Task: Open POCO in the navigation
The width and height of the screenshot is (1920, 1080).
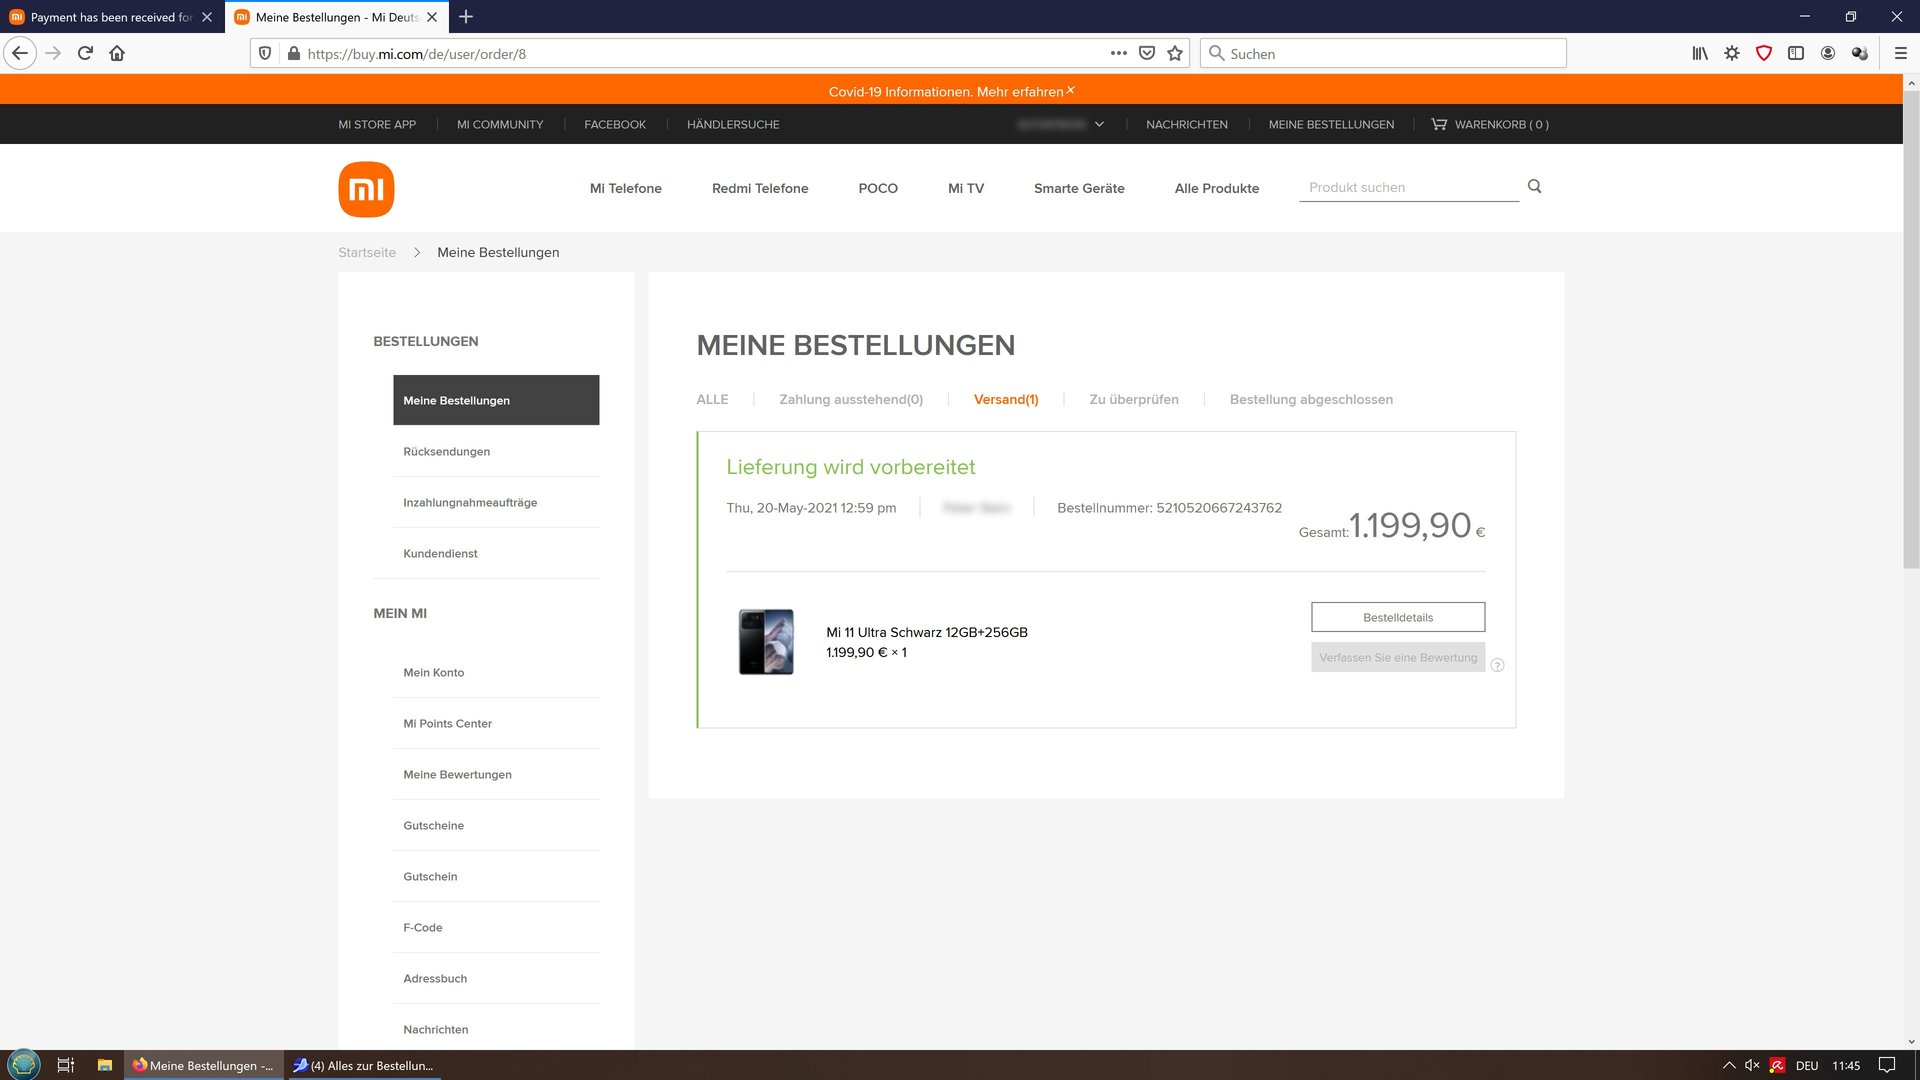Action: (x=878, y=188)
